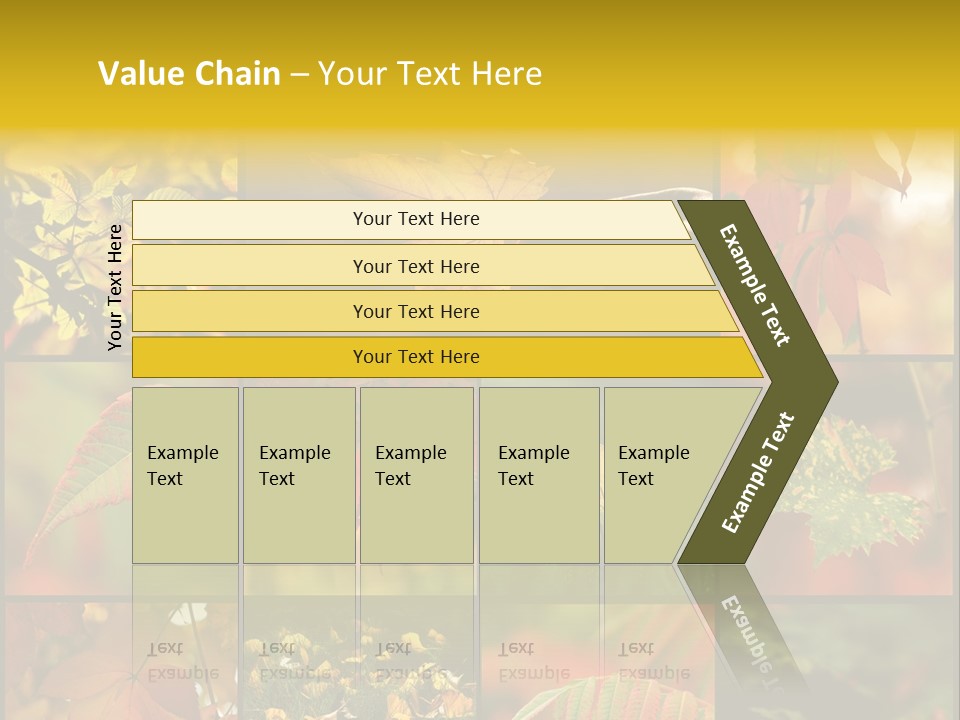Click the yellow-green leaf photo beside the chevron
Image resolution: width=960 pixels, height=720 pixels.
click(x=850, y=470)
